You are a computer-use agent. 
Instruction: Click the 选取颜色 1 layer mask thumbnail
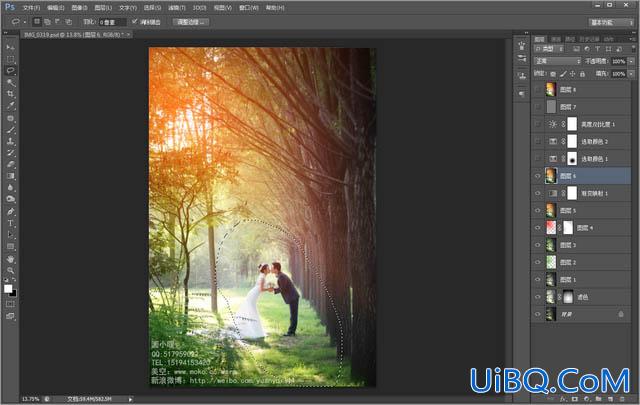(572, 158)
